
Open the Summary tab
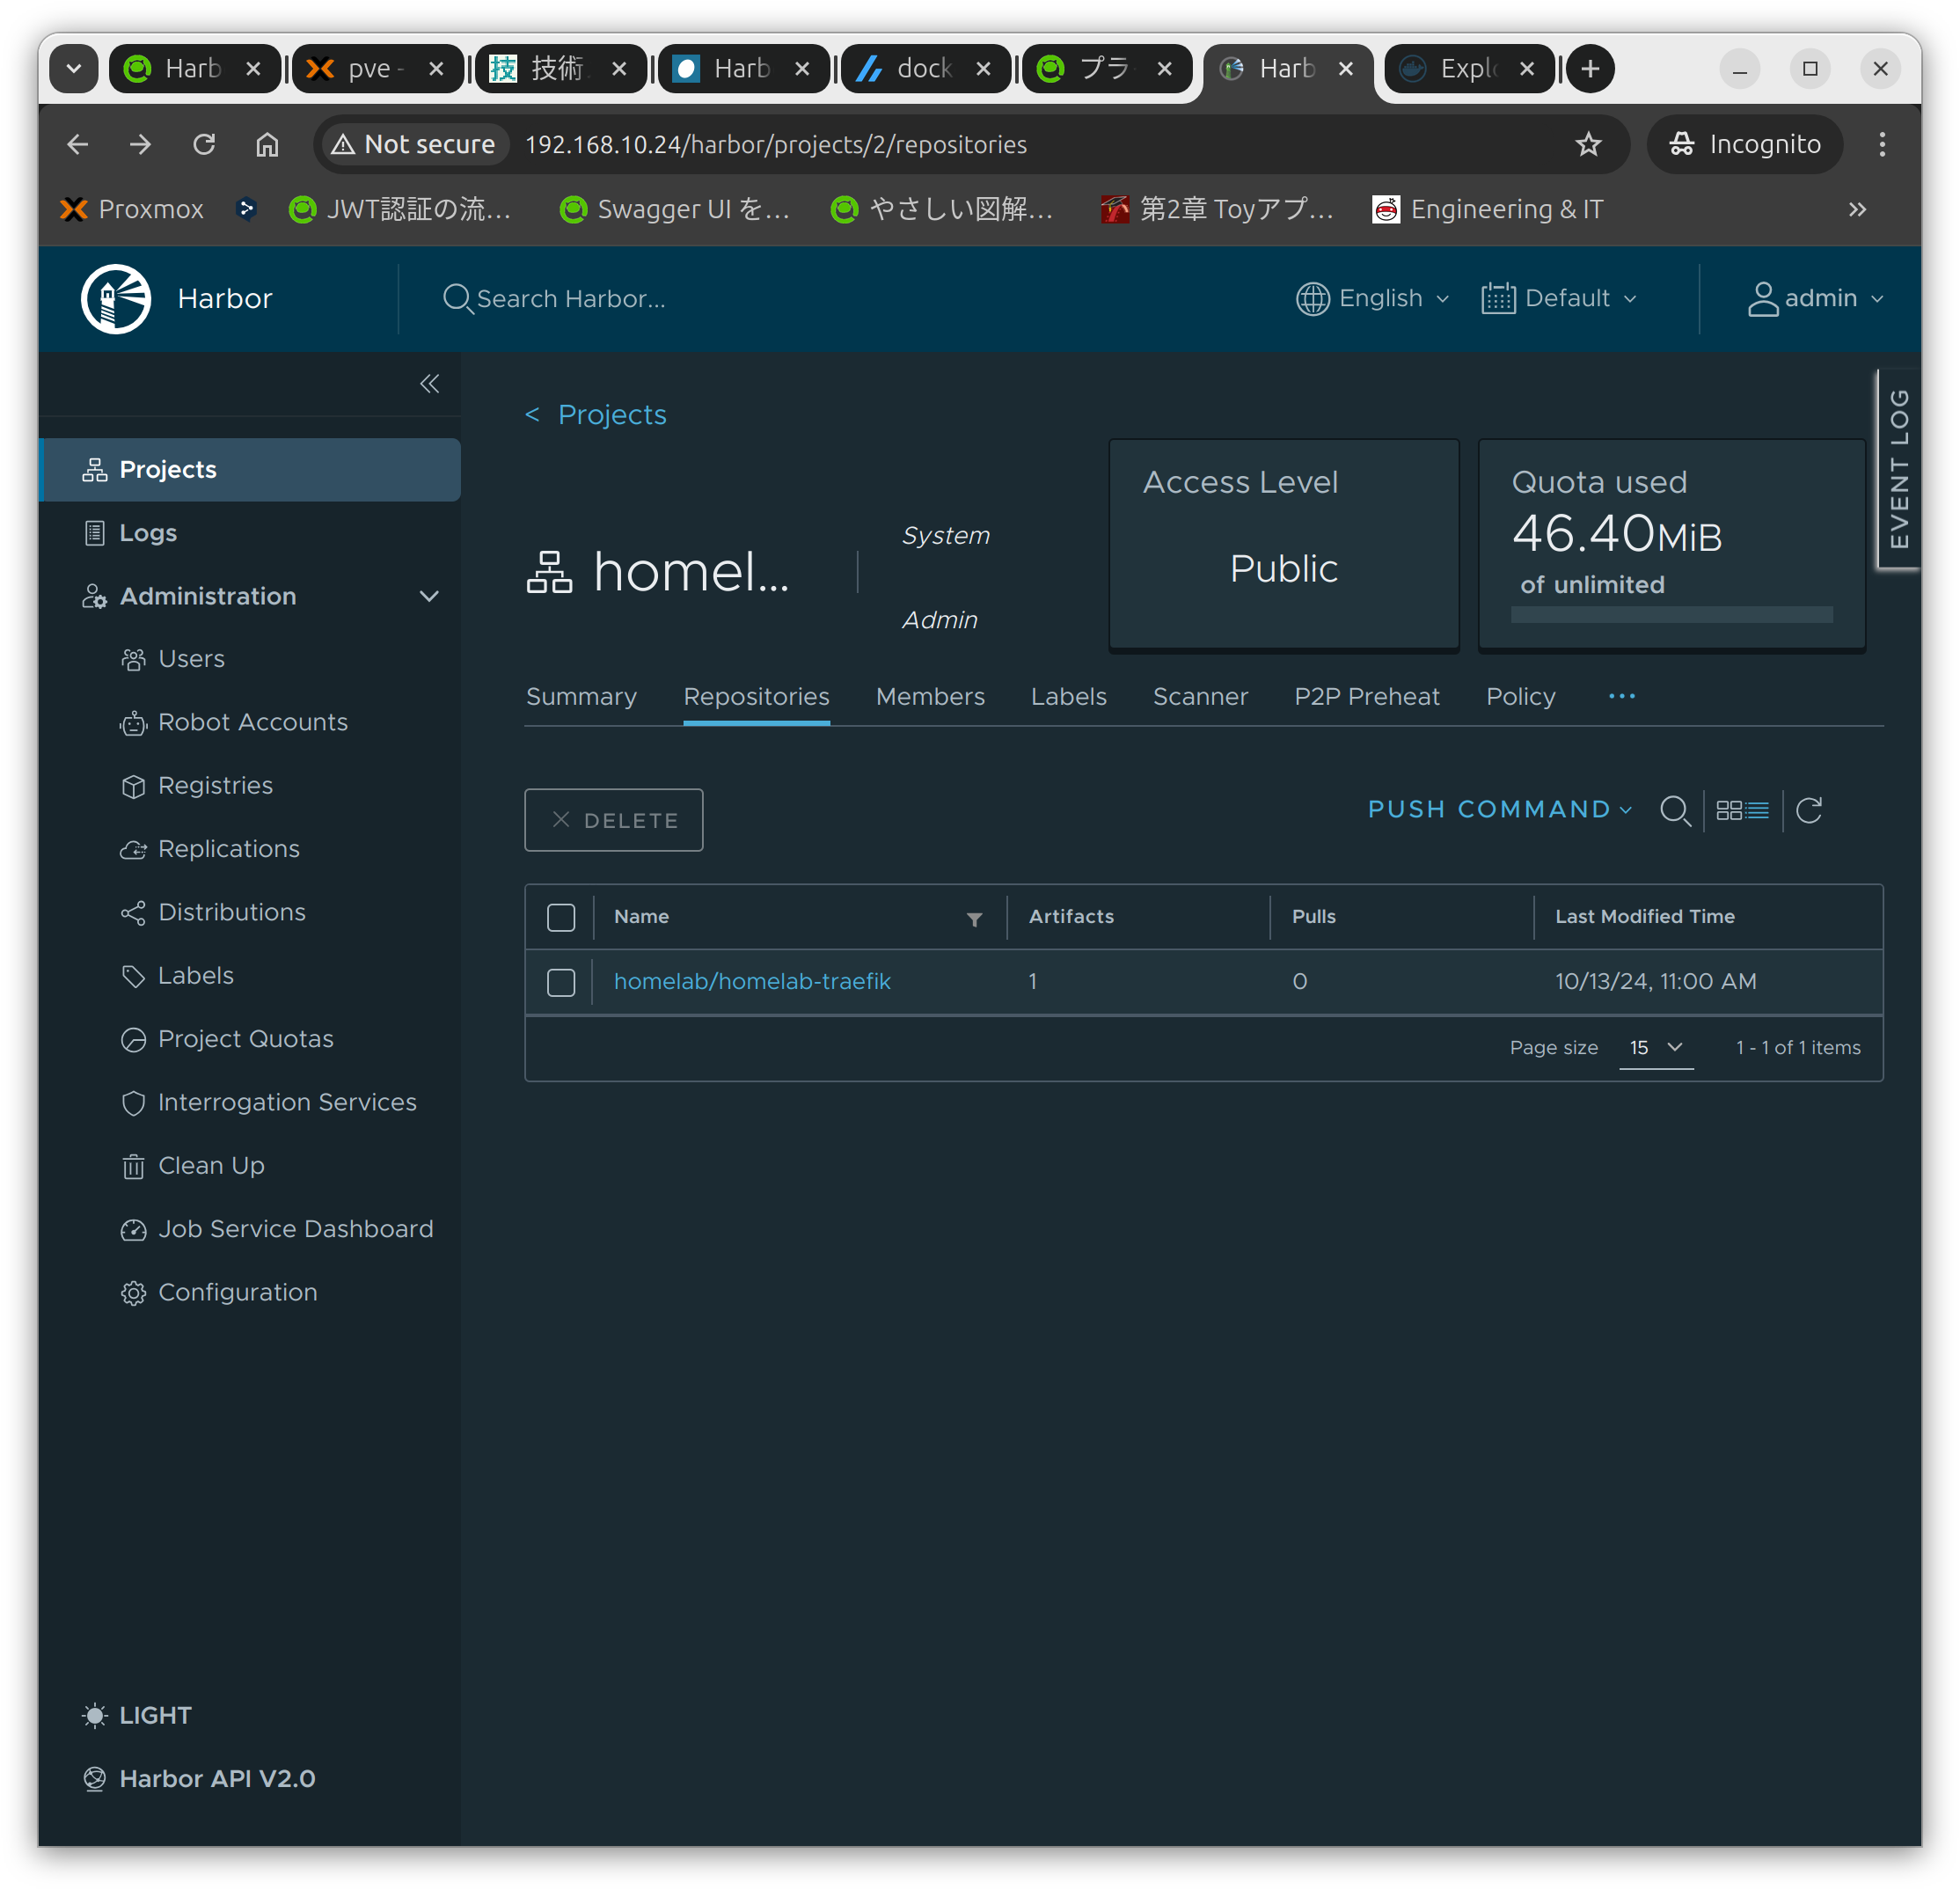tap(581, 697)
